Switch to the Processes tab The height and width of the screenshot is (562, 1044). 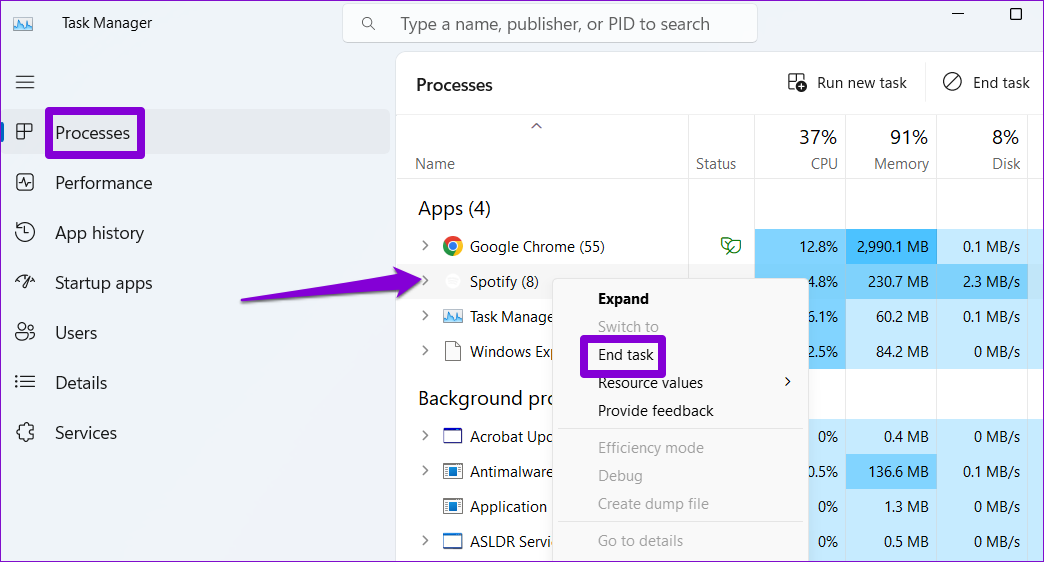[x=92, y=133]
